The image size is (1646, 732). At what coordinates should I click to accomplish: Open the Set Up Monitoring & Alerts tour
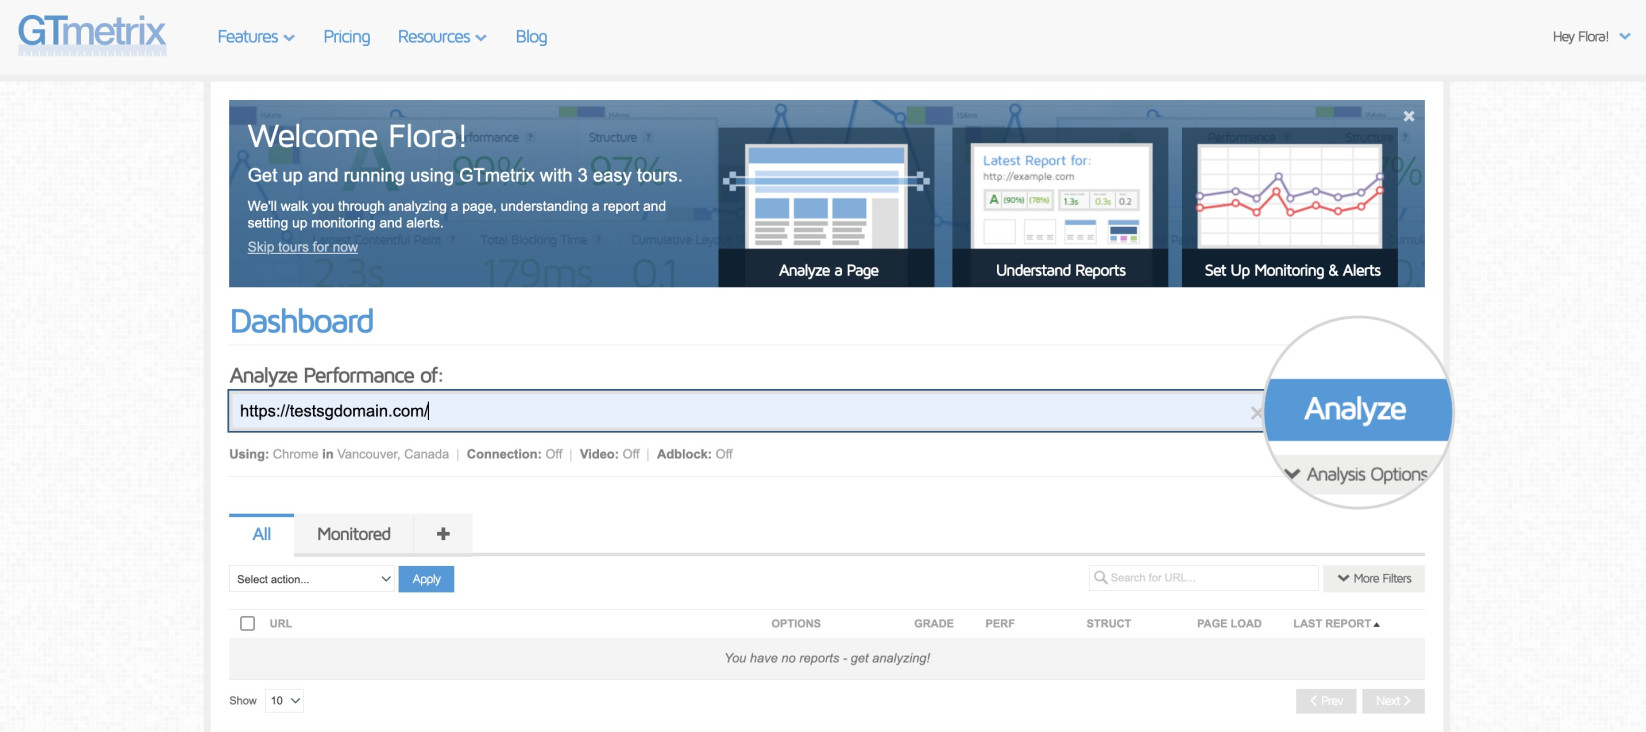pyautogui.click(x=1292, y=207)
